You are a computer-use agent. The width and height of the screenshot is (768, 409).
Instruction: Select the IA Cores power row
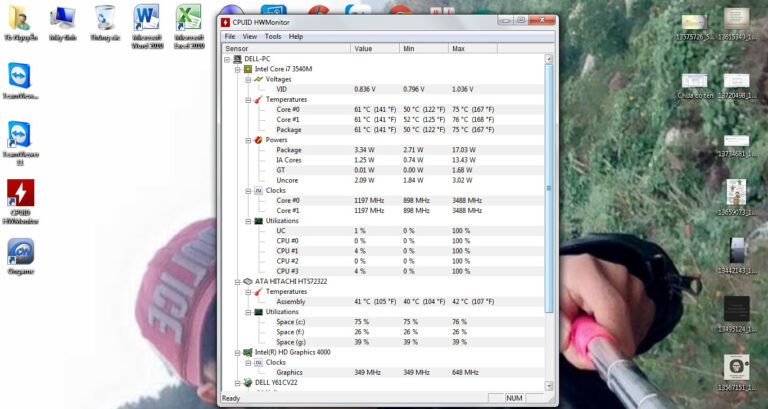(383, 160)
